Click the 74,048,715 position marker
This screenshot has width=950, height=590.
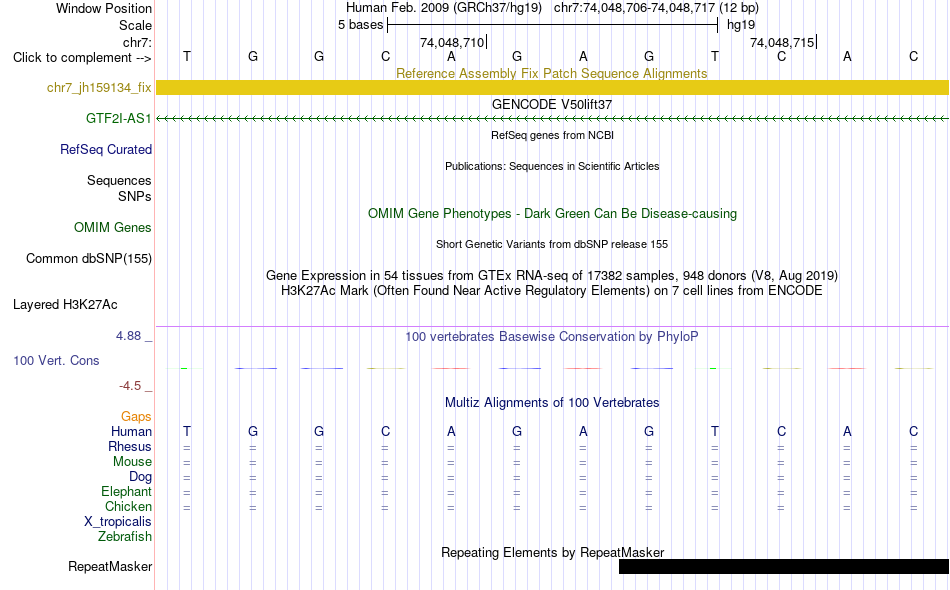783,43
